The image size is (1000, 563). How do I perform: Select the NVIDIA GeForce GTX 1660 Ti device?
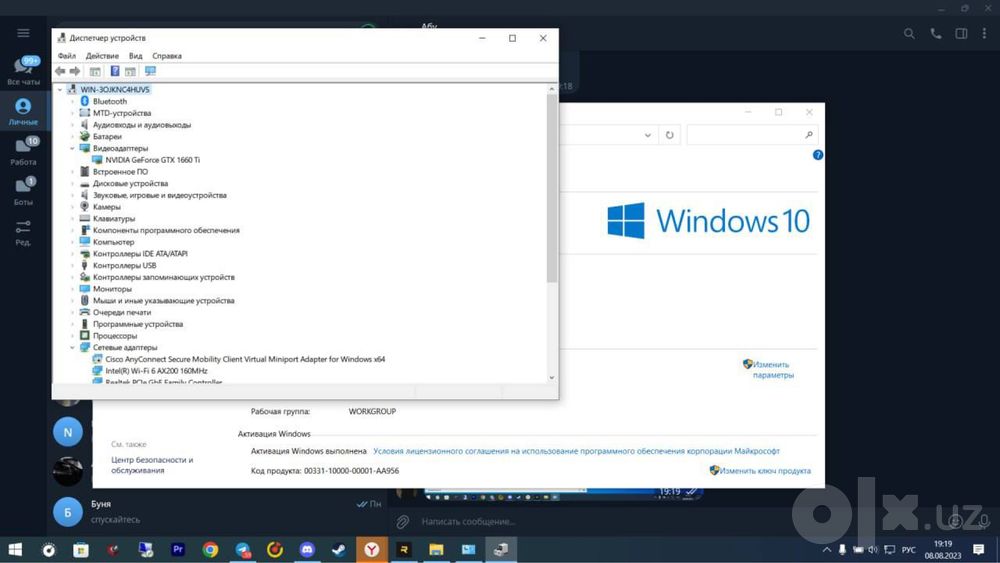(x=152, y=160)
